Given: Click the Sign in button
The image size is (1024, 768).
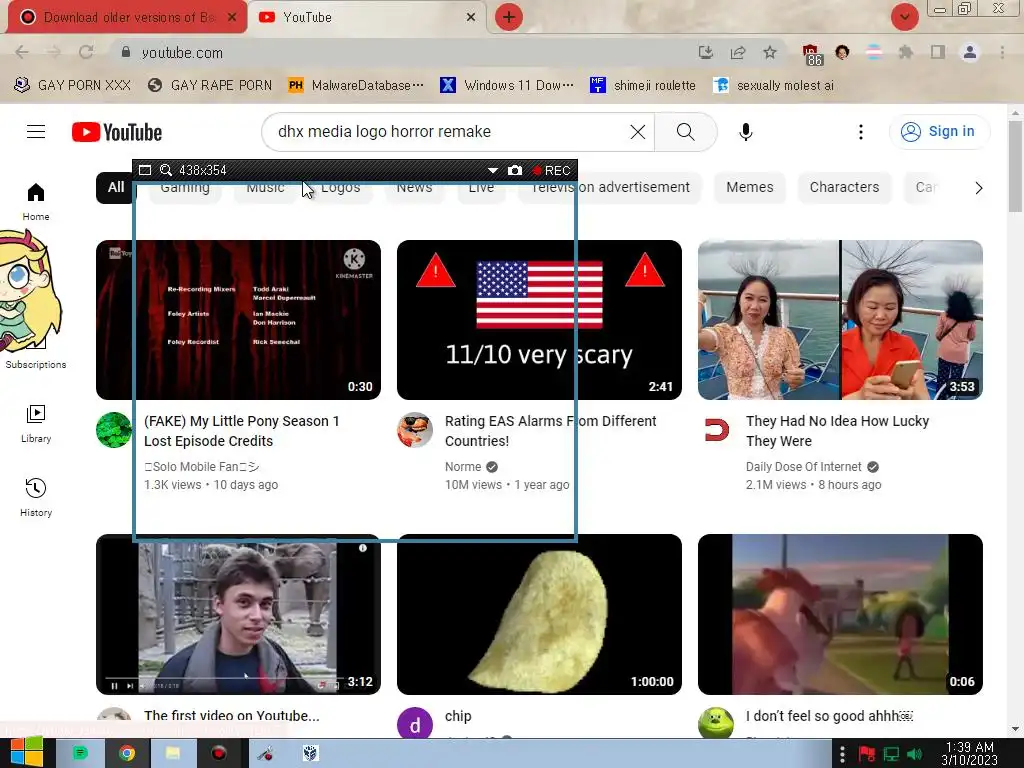Looking at the screenshot, I should [x=939, y=131].
